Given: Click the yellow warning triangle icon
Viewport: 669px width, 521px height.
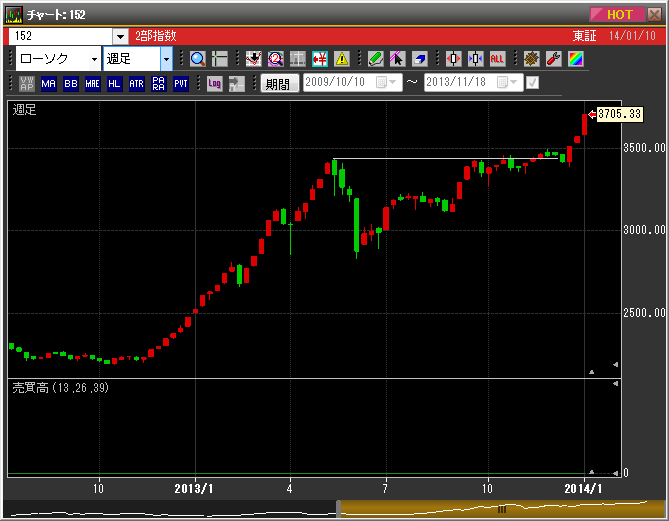Looking at the screenshot, I should (342, 59).
